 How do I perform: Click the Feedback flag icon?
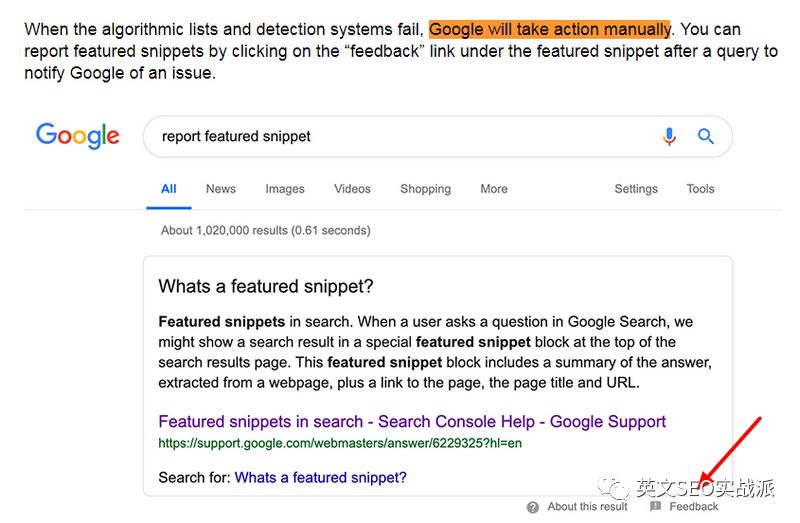point(655,507)
